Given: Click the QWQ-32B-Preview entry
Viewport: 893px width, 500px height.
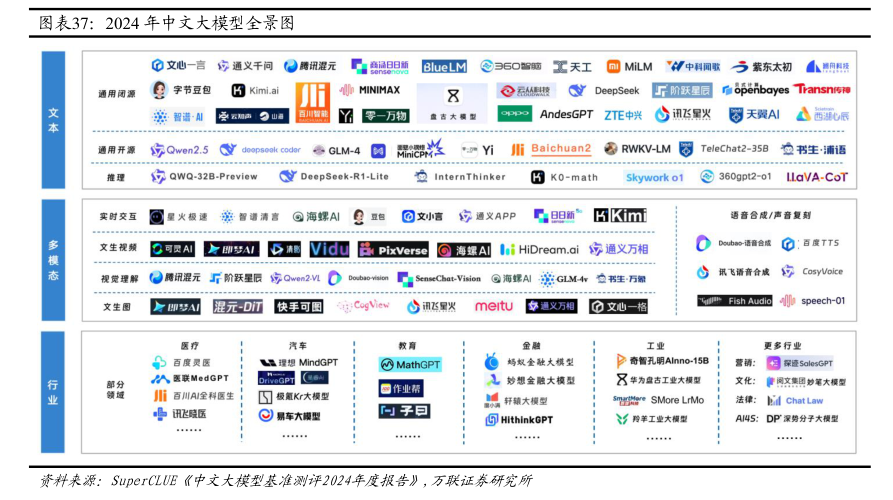Looking at the screenshot, I should [x=204, y=177].
